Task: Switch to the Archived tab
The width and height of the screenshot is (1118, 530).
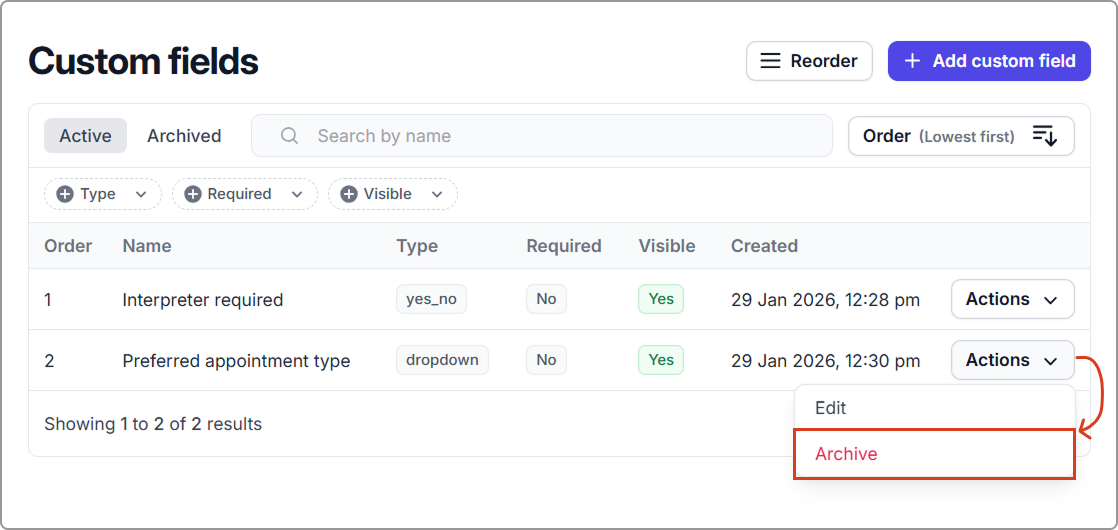Action: tap(184, 136)
